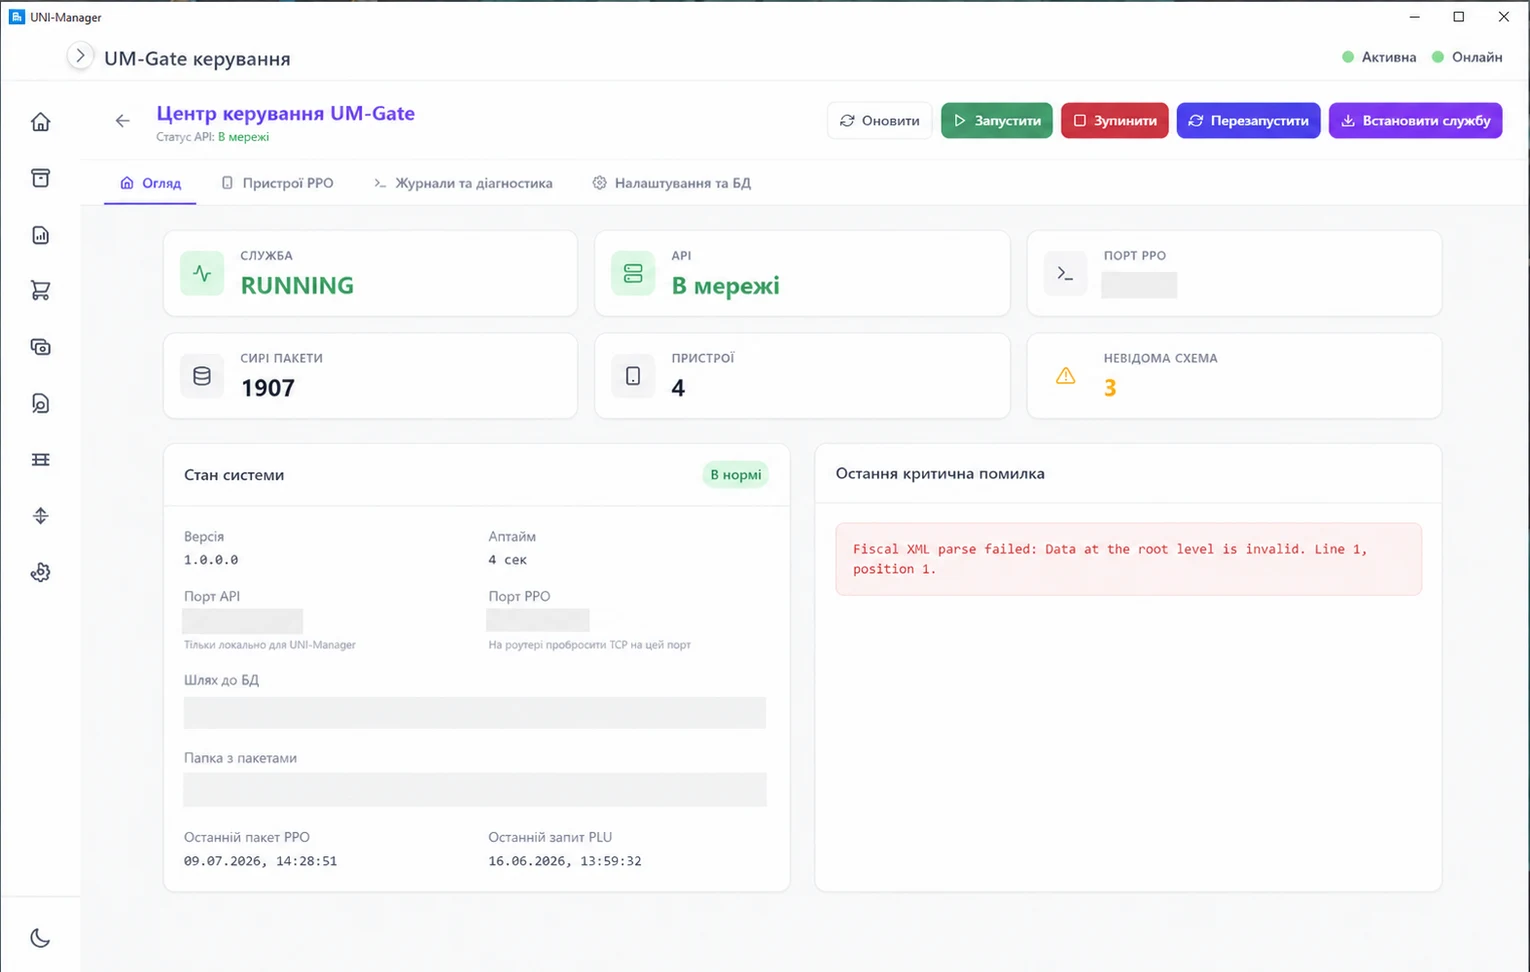Click the 'В нормі' status badge
Image resolution: width=1530 pixels, height=972 pixels.
[735, 475]
